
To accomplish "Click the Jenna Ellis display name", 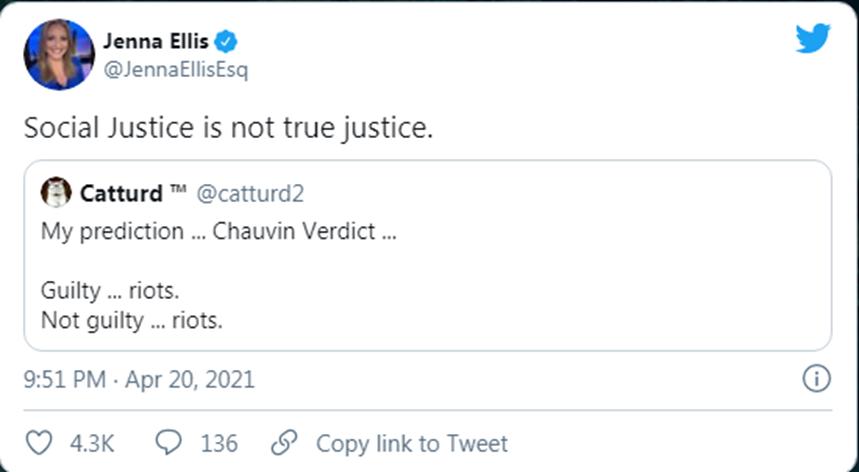I will (x=156, y=43).
